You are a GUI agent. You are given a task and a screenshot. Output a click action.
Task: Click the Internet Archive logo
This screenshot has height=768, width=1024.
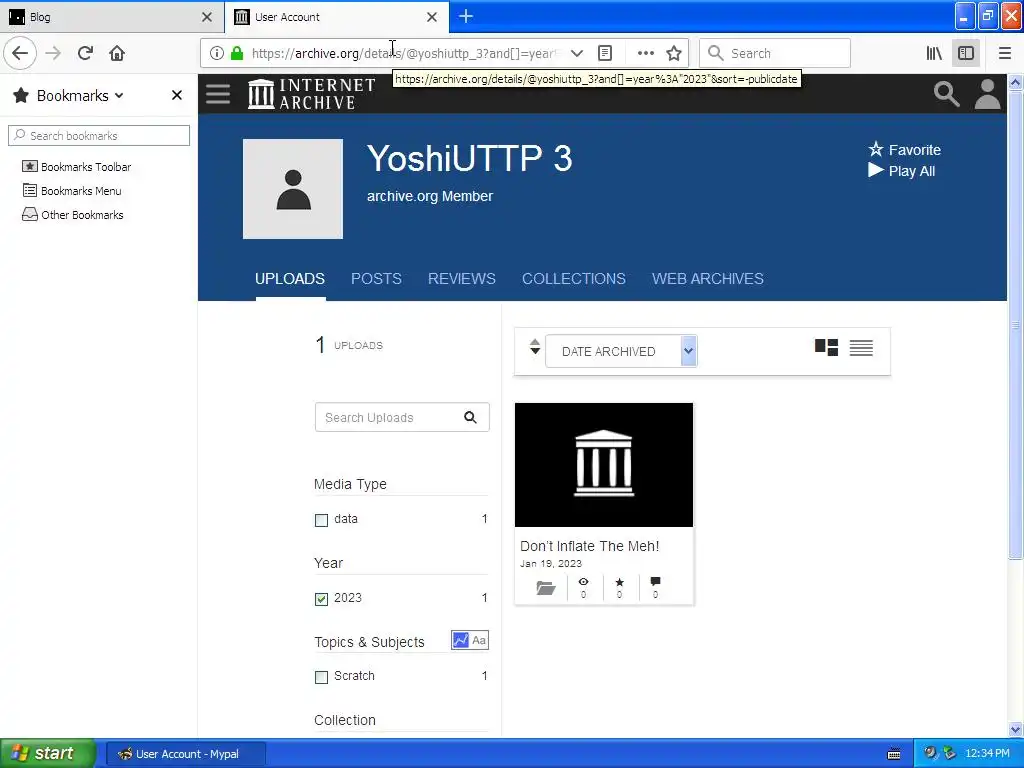[x=312, y=94]
